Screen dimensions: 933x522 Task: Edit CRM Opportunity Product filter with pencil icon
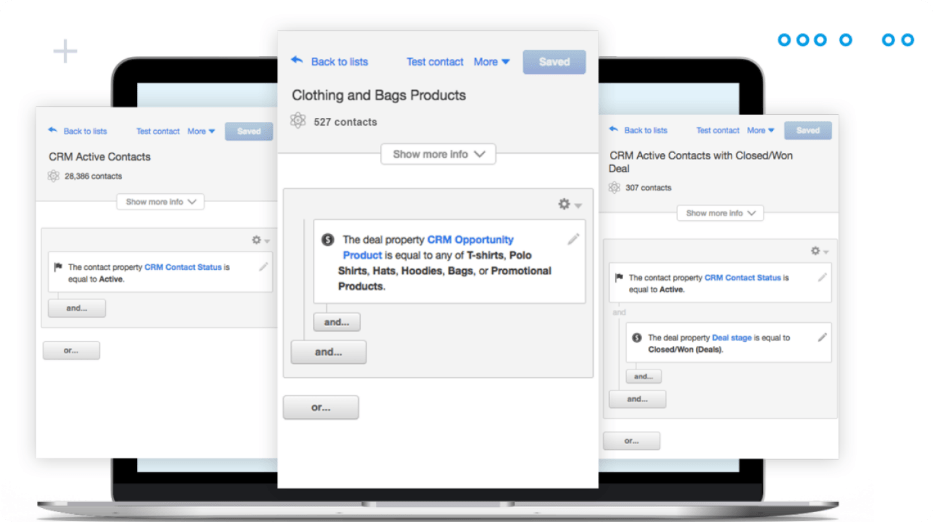coord(573,239)
